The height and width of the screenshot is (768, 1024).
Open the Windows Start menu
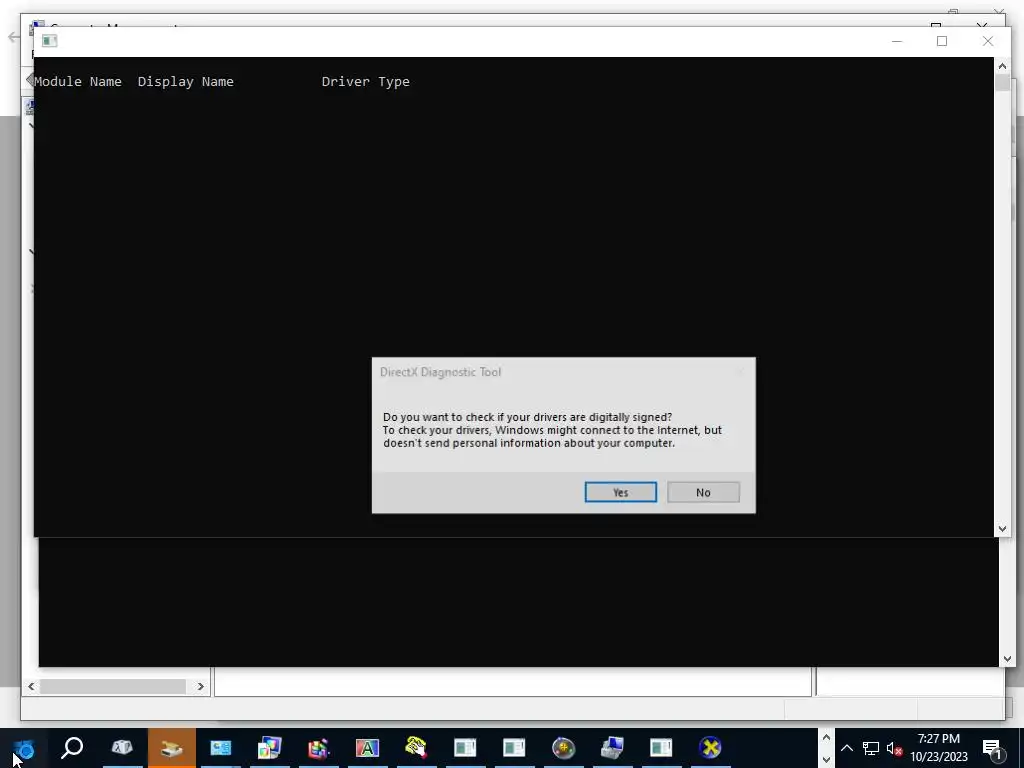pyautogui.click(x=24, y=748)
